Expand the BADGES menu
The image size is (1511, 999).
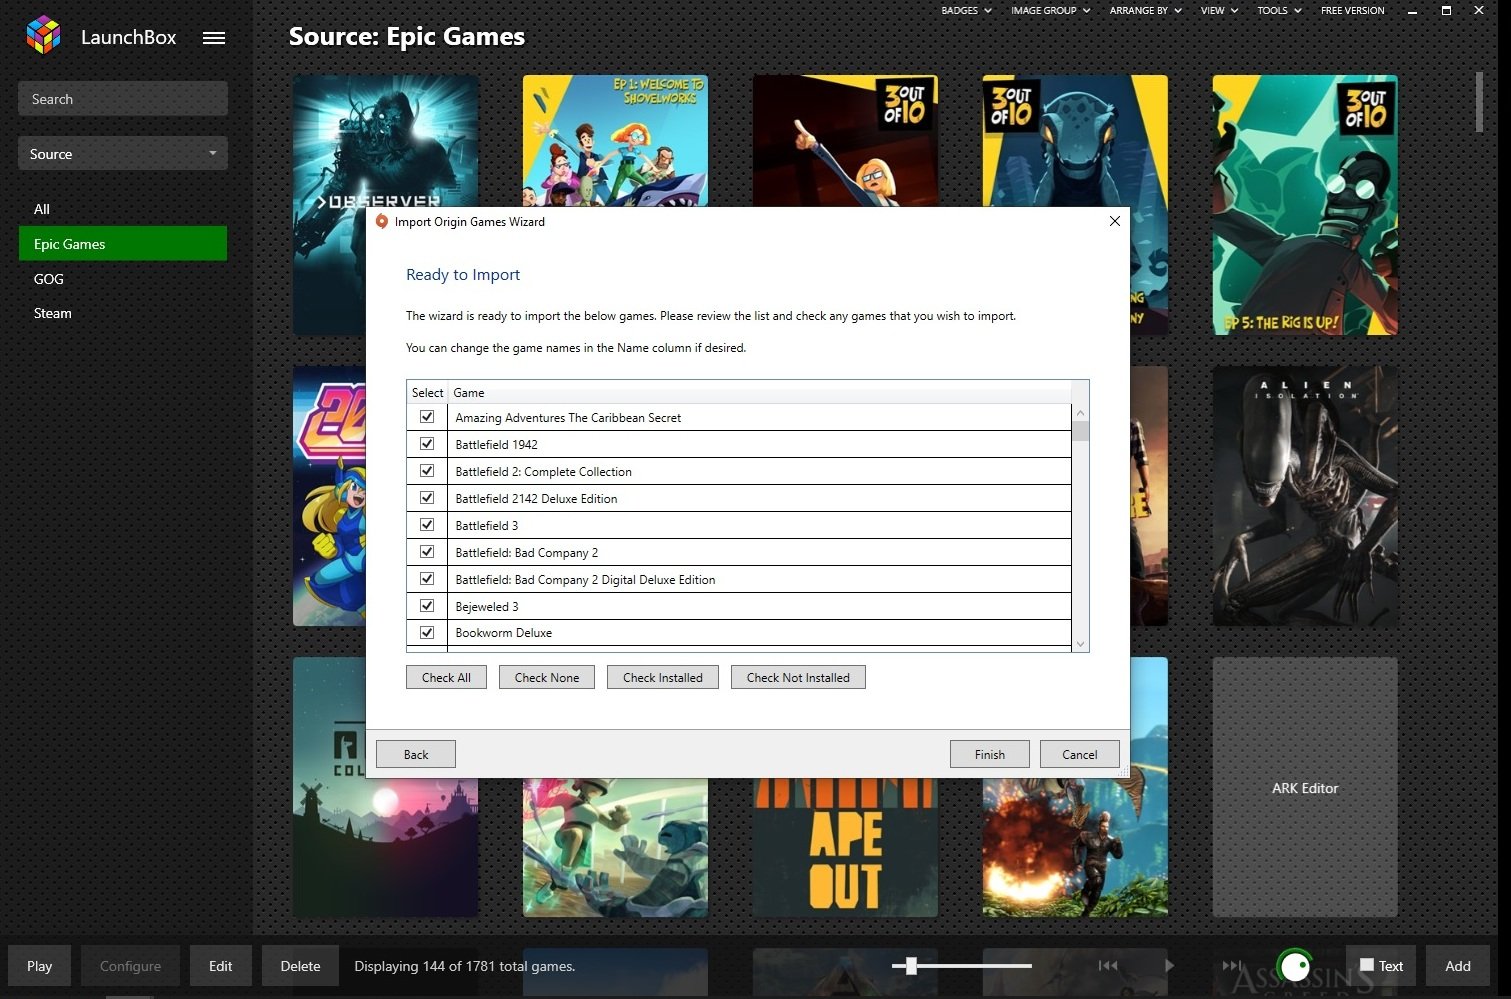[966, 11]
